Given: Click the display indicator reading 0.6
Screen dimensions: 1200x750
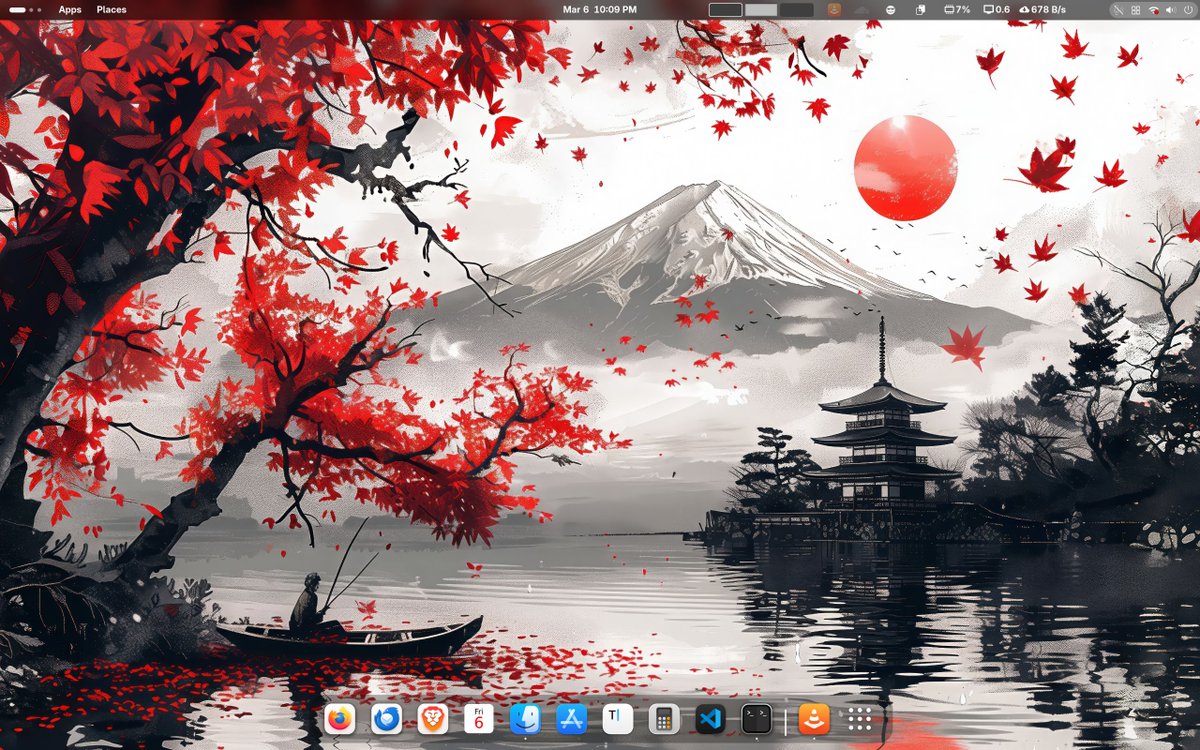Looking at the screenshot, I should coord(997,9).
